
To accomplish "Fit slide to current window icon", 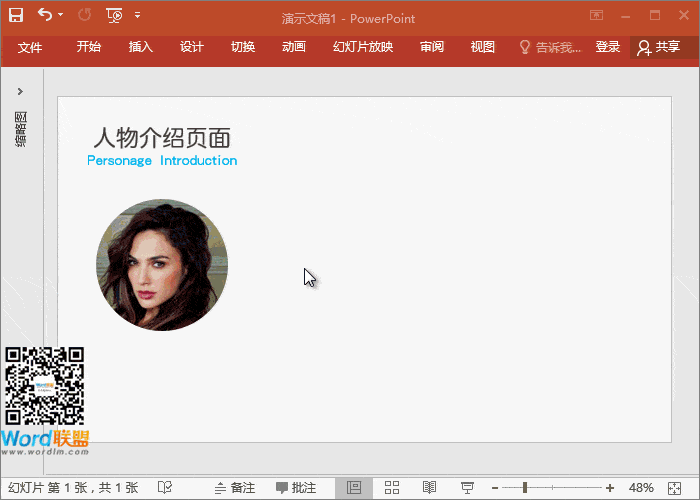I will click(677, 487).
